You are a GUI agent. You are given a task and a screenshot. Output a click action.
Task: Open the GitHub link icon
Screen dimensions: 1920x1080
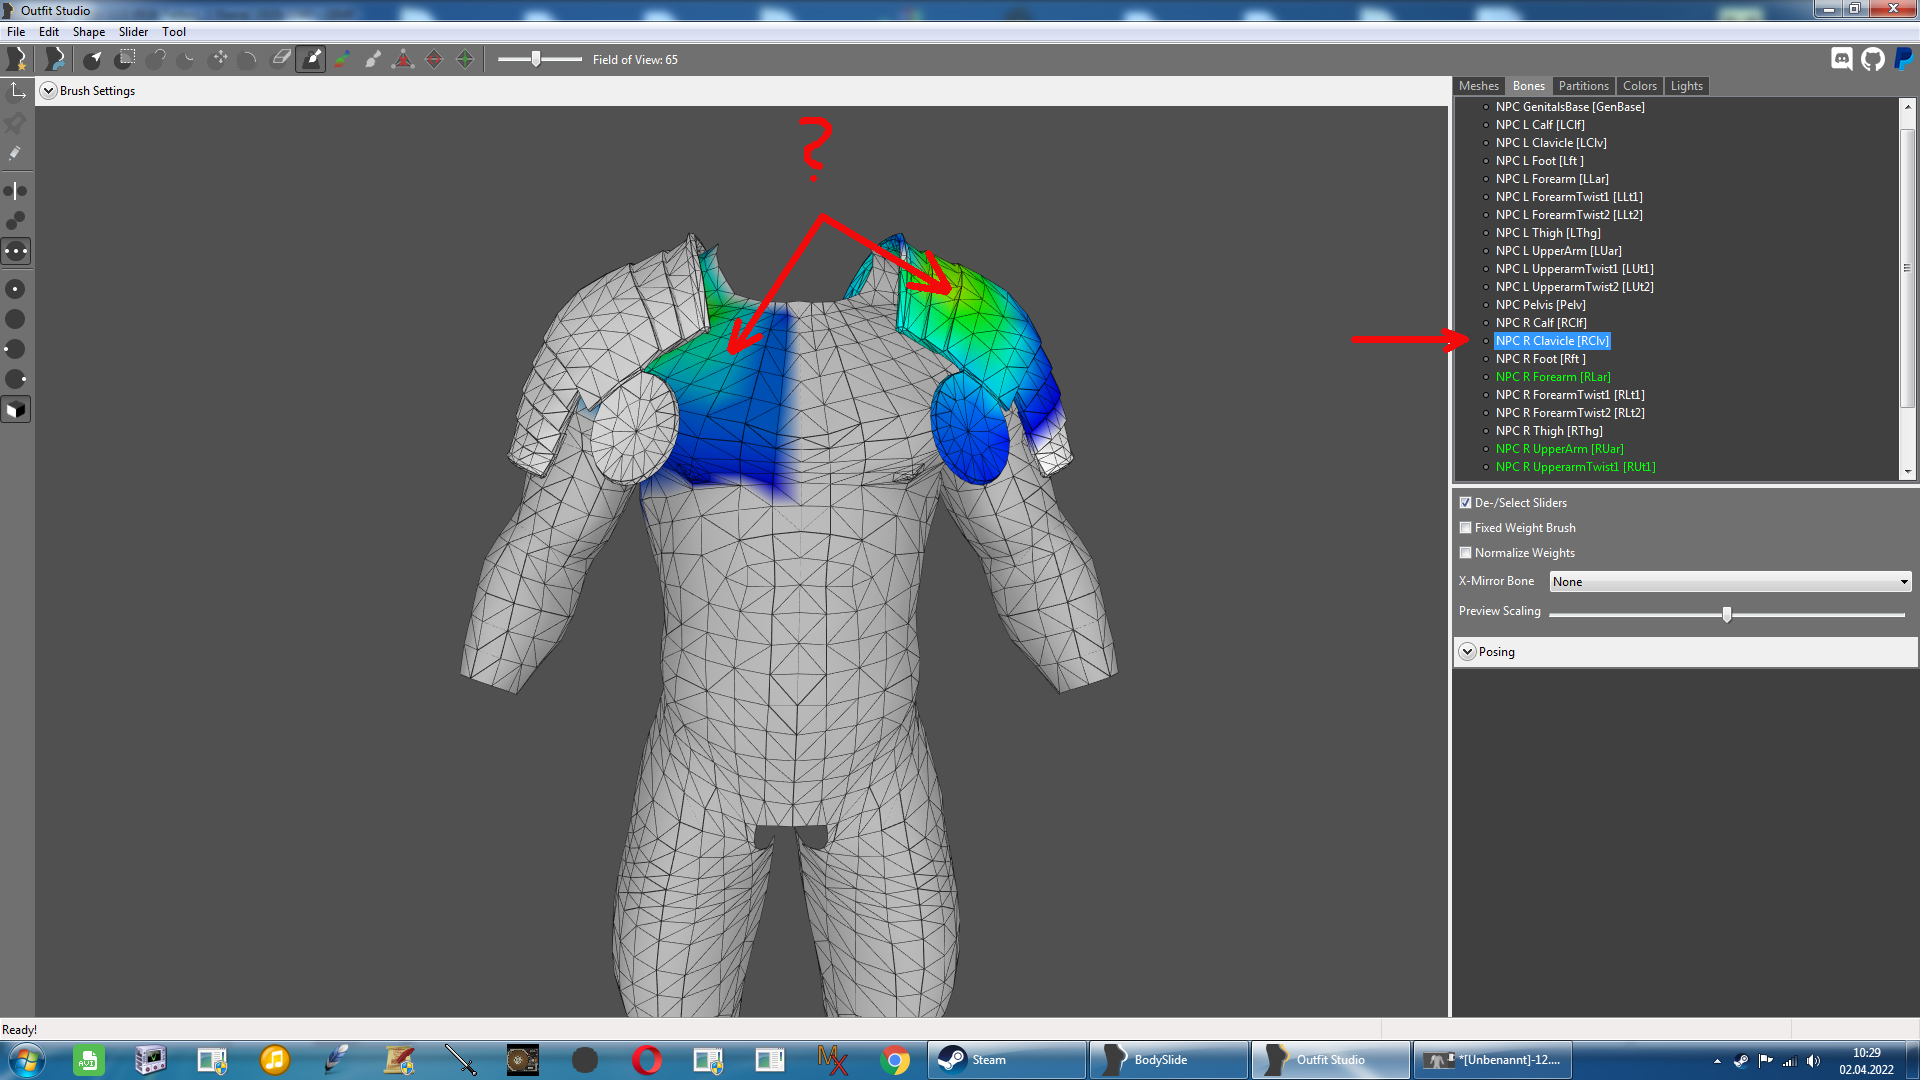pos(1873,59)
